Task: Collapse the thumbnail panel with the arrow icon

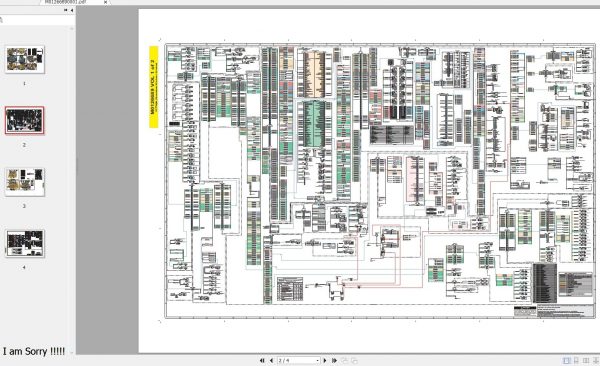Action: 72,10
